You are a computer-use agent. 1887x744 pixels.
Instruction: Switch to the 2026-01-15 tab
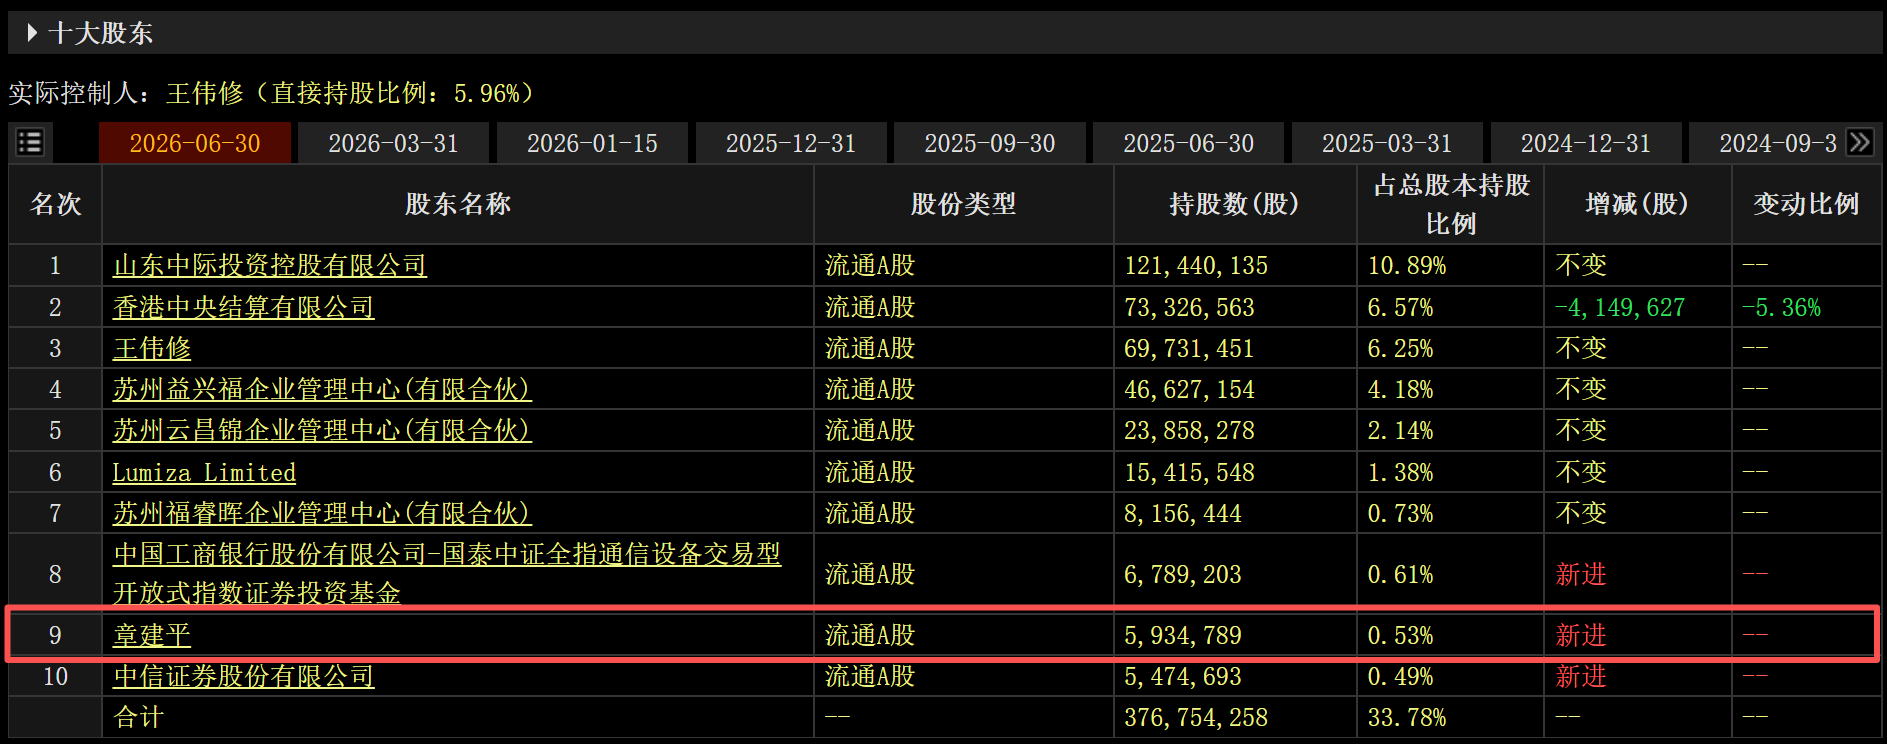592,143
